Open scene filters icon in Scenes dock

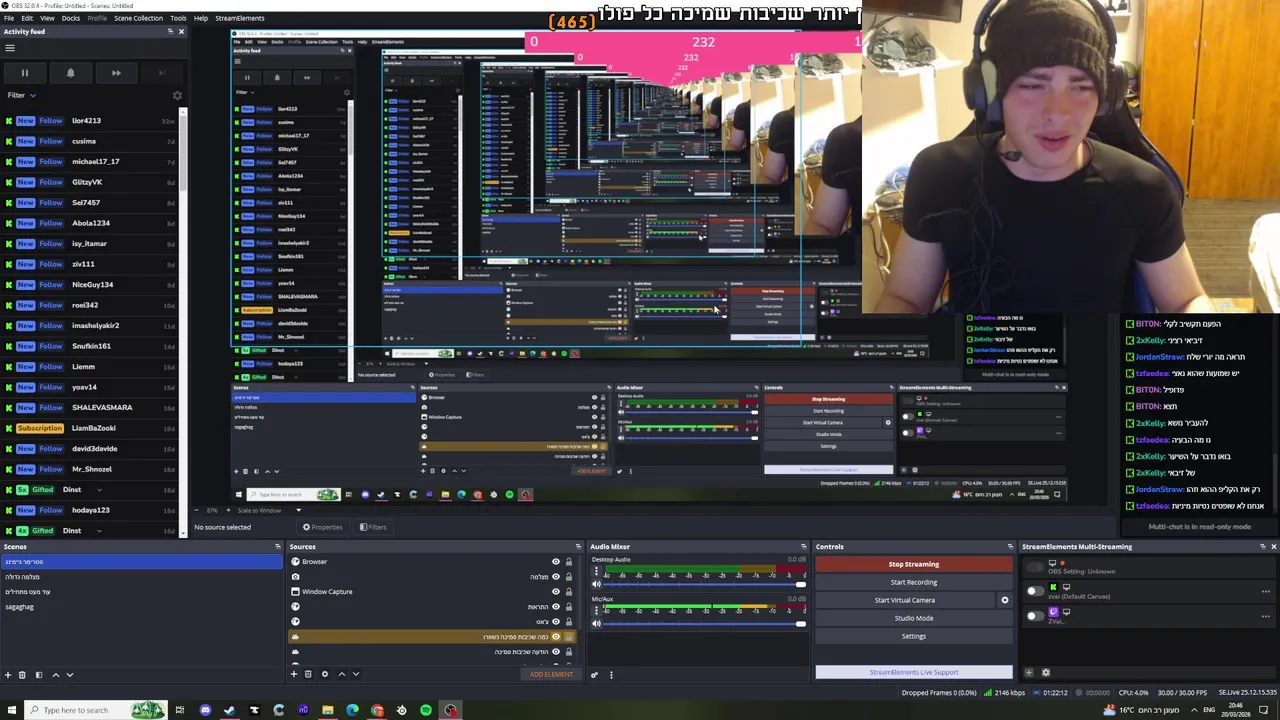coord(39,675)
